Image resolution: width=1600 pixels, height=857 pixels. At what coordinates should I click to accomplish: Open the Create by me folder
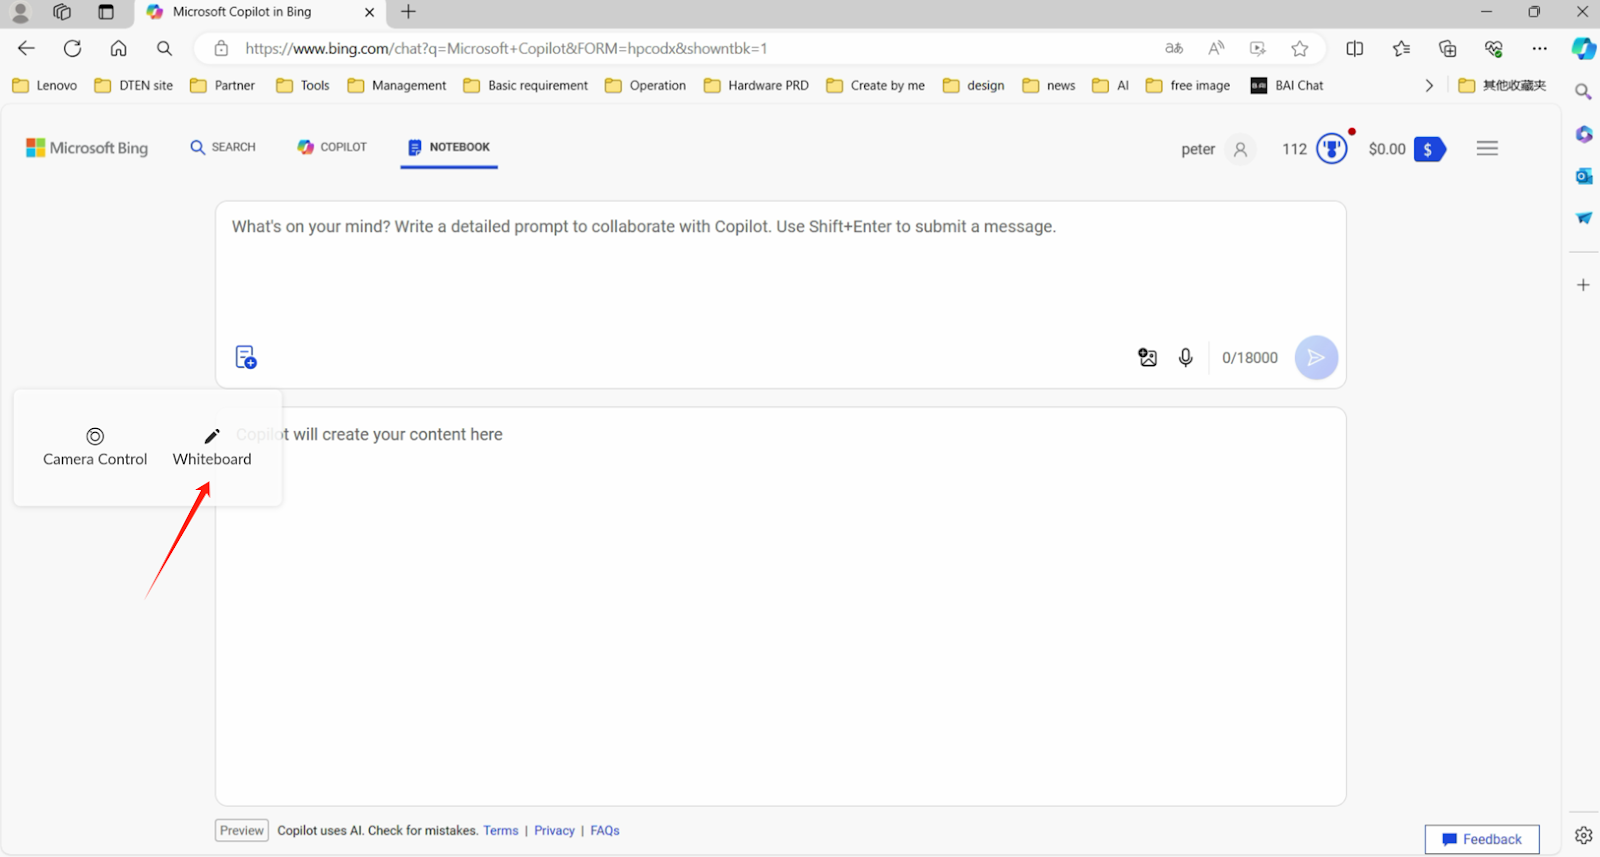[x=875, y=85]
